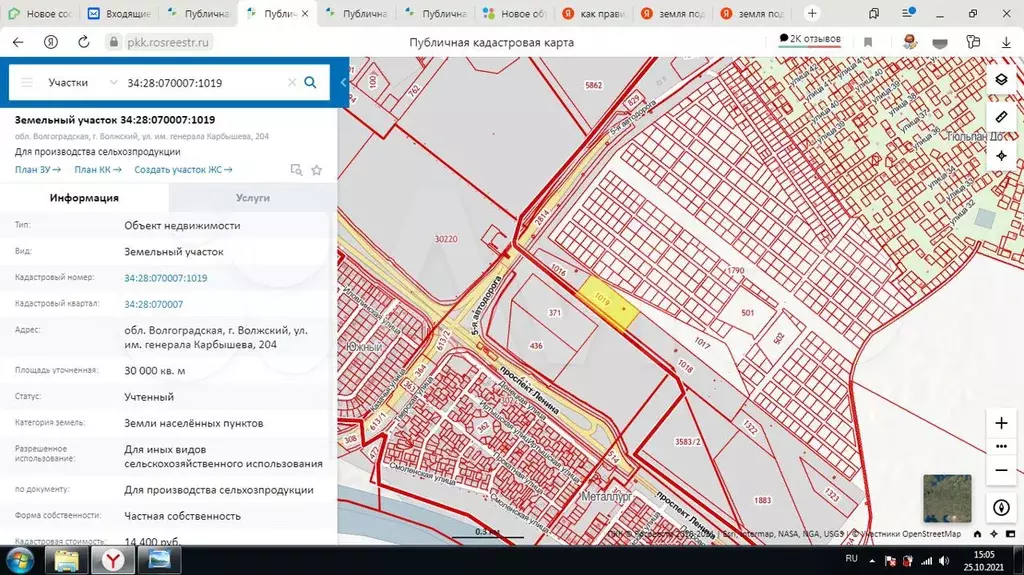Viewport: 1024px width, 575px height.
Task: Click the volume speaker tray icon
Action: pyautogui.click(x=944, y=561)
